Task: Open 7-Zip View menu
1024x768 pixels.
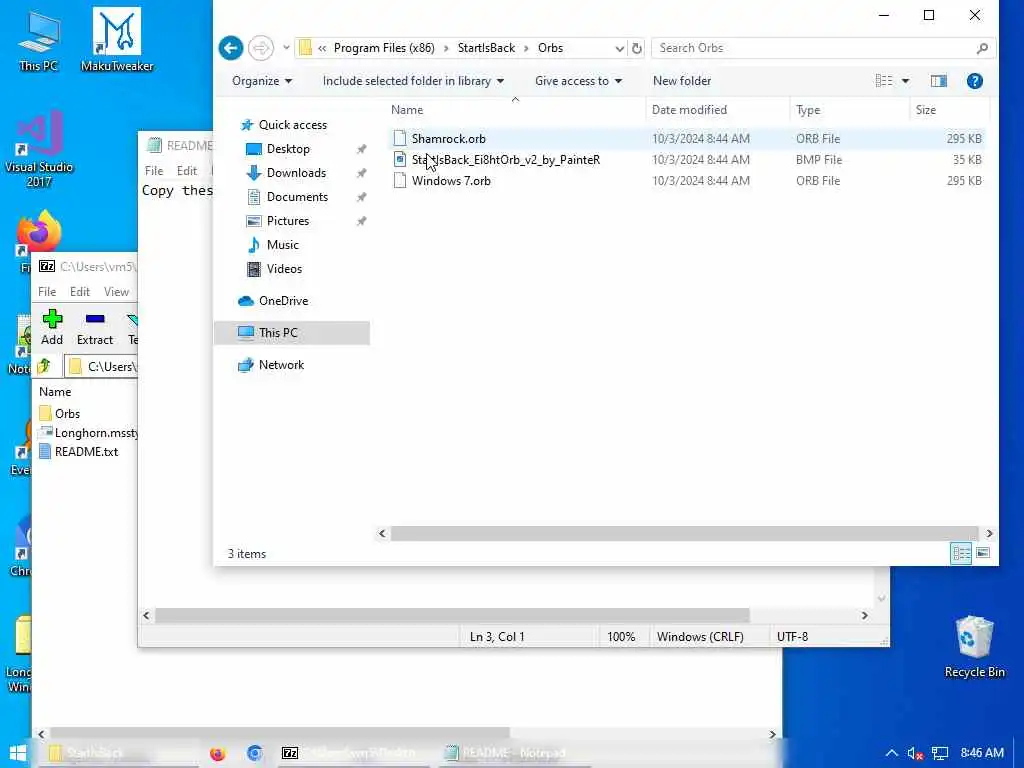Action: pyautogui.click(x=116, y=291)
